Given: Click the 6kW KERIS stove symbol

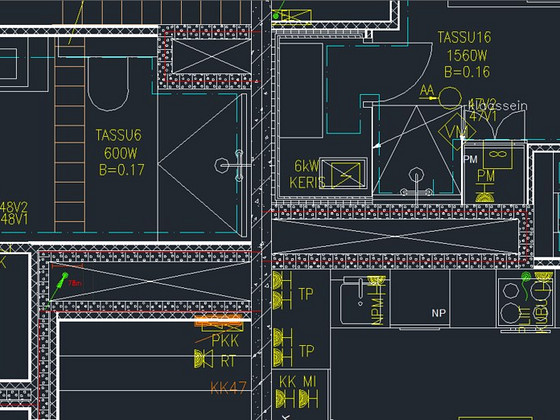Looking at the screenshot, I should [x=343, y=174].
